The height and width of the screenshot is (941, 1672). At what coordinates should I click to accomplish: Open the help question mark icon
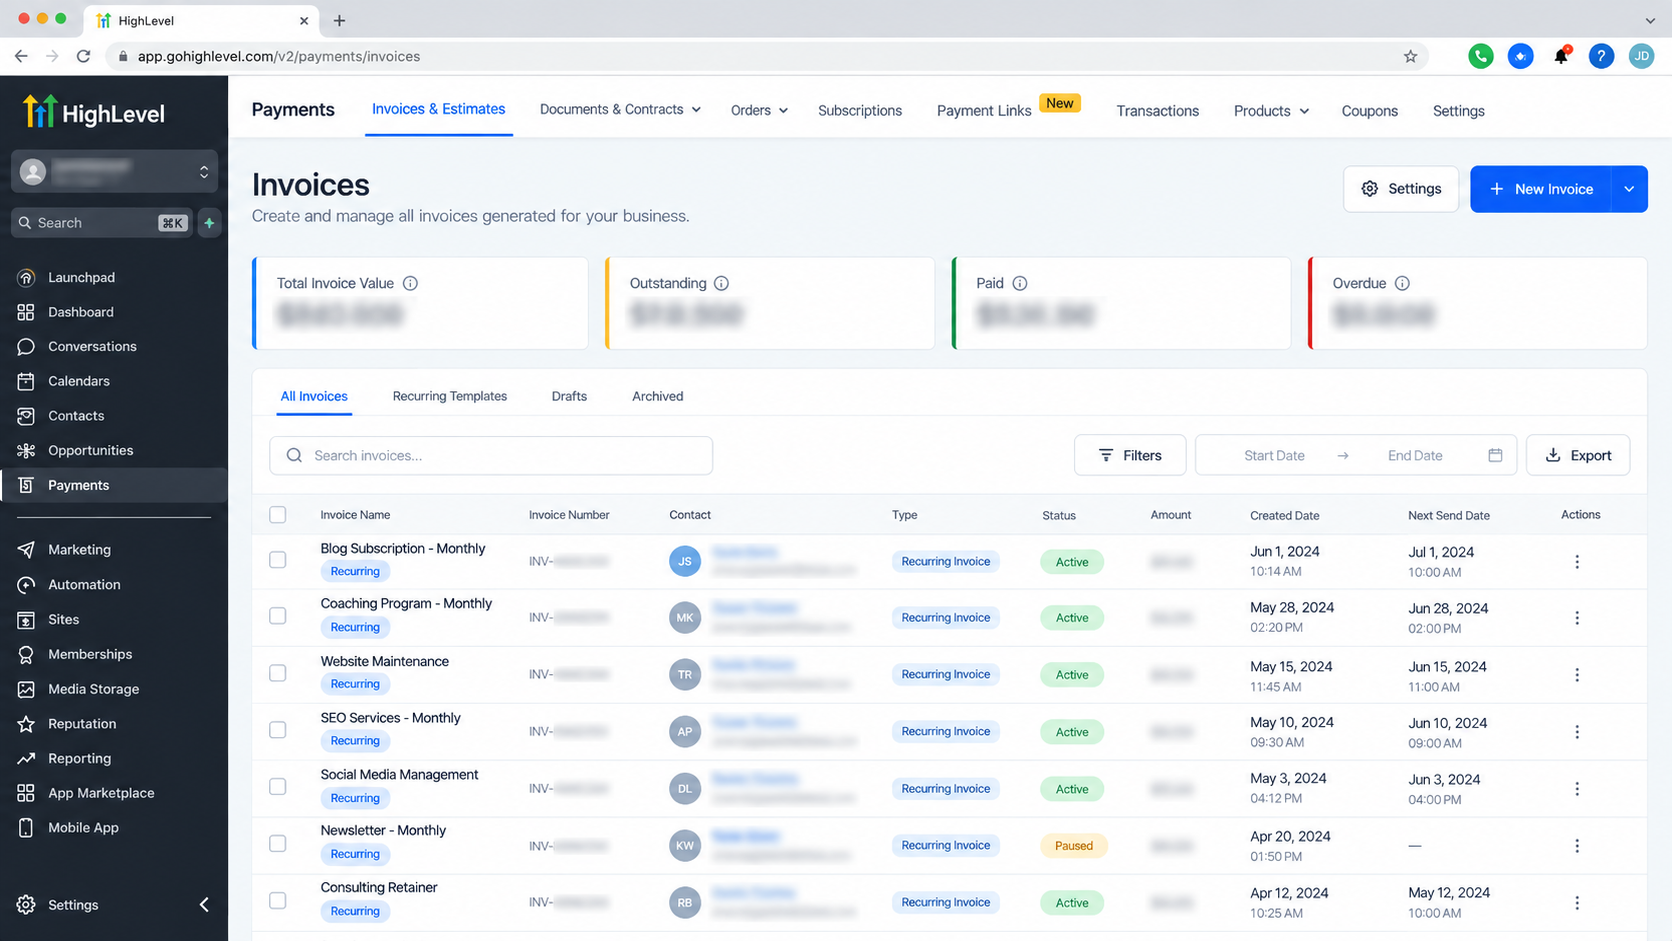tap(1601, 56)
